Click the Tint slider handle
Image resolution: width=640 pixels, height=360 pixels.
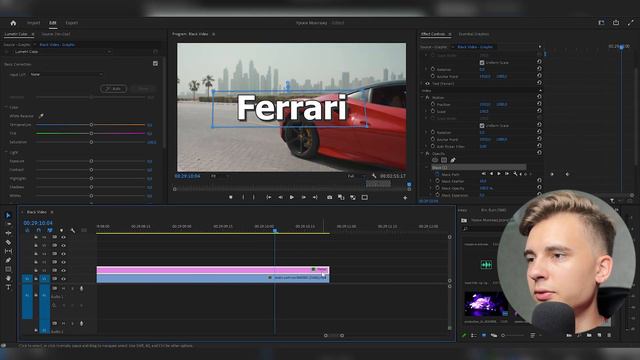point(91,133)
